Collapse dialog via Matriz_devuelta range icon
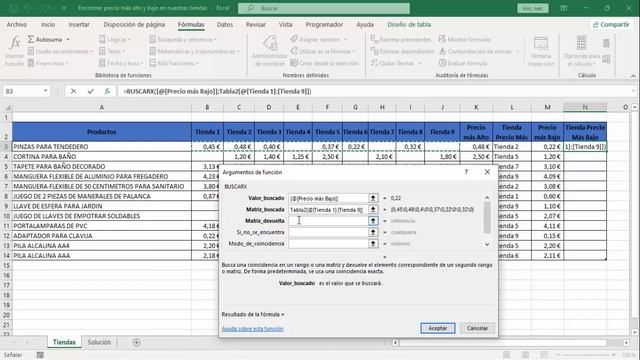640x360 pixels. 373,221
